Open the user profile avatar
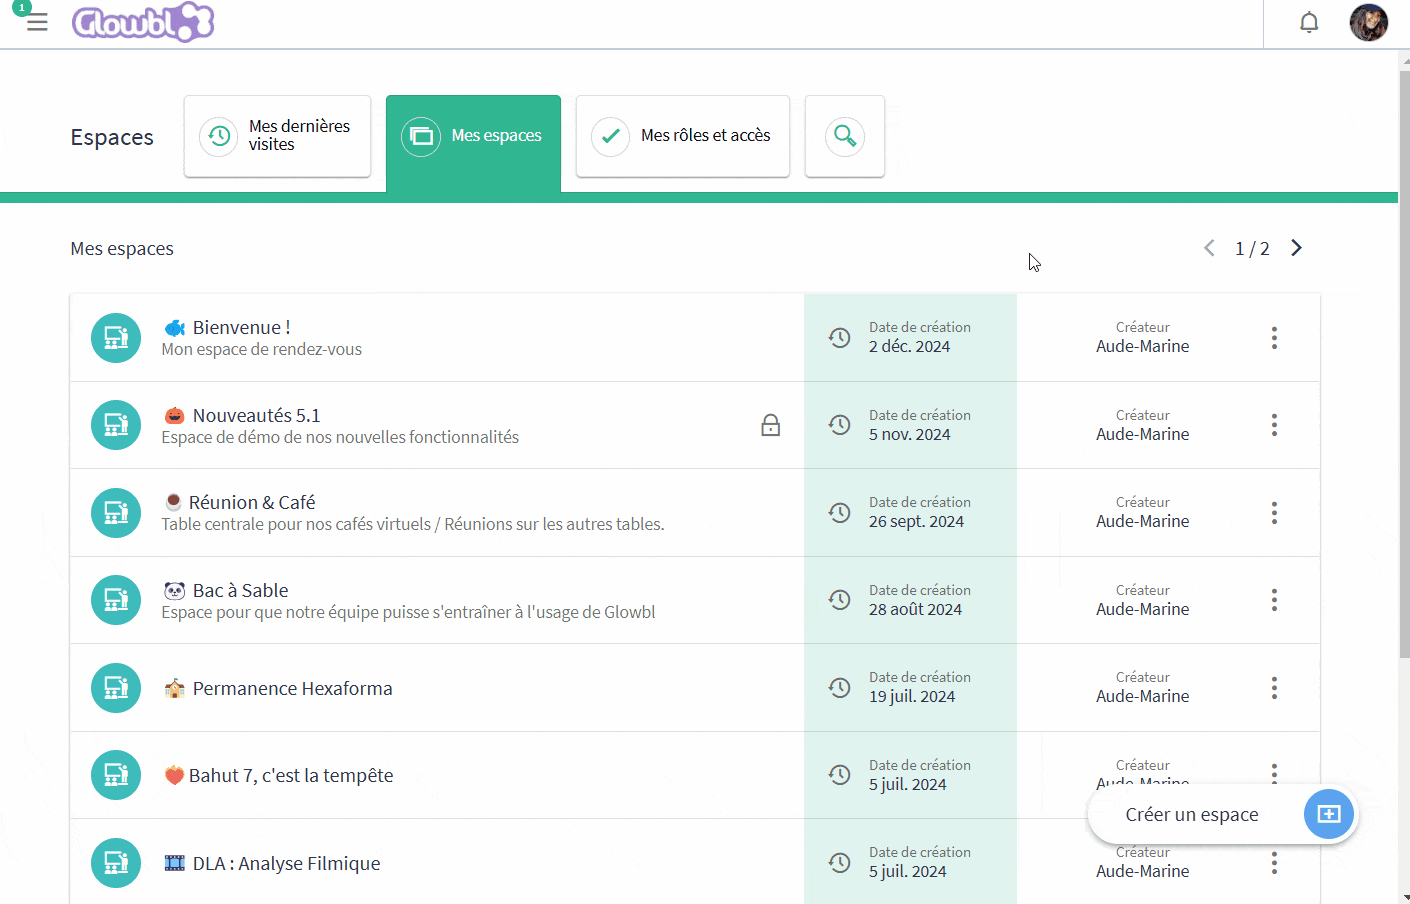The height and width of the screenshot is (904, 1410). click(x=1369, y=22)
